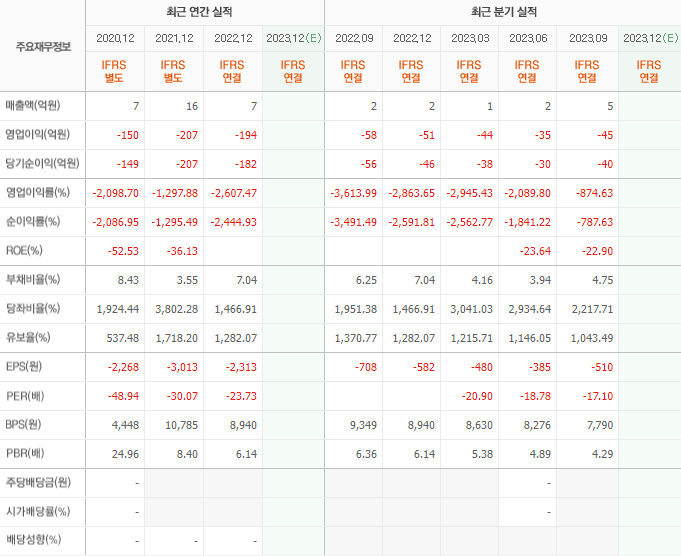Click reserve ratio value 537.48
The width and height of the screenshot is (681, 556).
(x=123, y=338)
